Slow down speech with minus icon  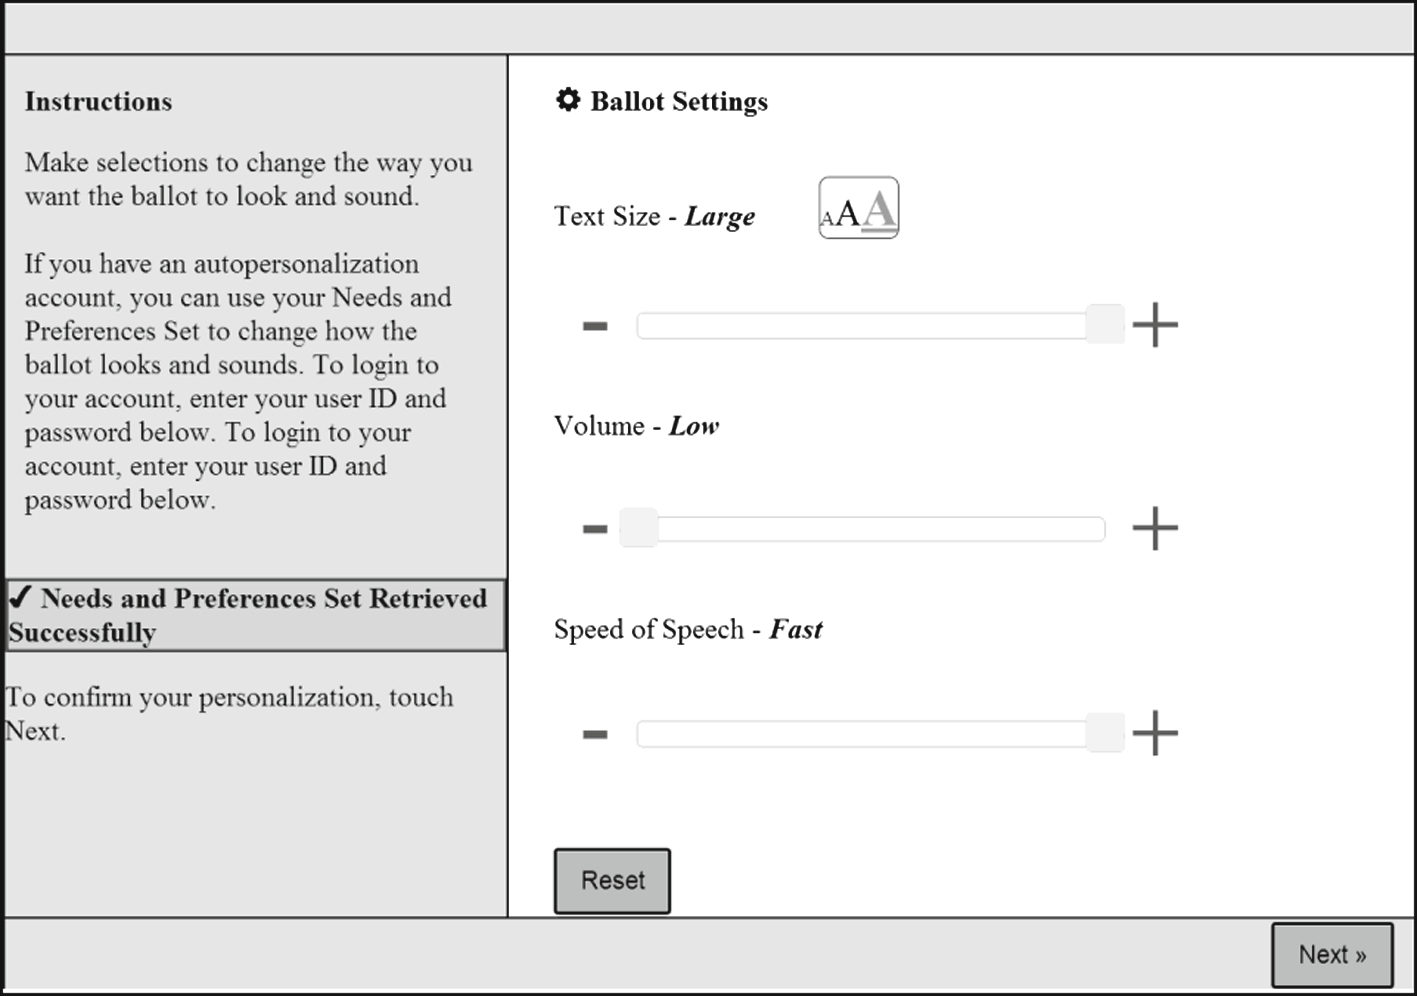click(595, 735)
